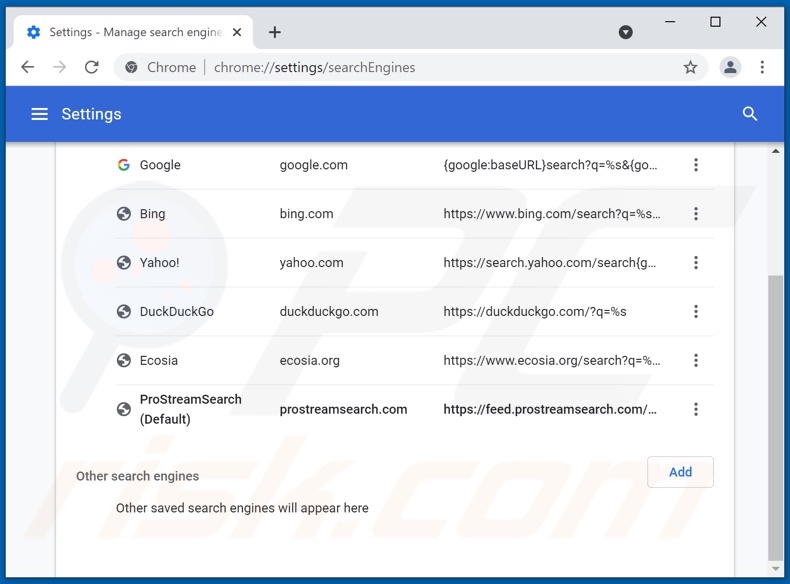
Task: Click the forward navigation arrow
Action: pyautogui.click(x=60, y=67)
